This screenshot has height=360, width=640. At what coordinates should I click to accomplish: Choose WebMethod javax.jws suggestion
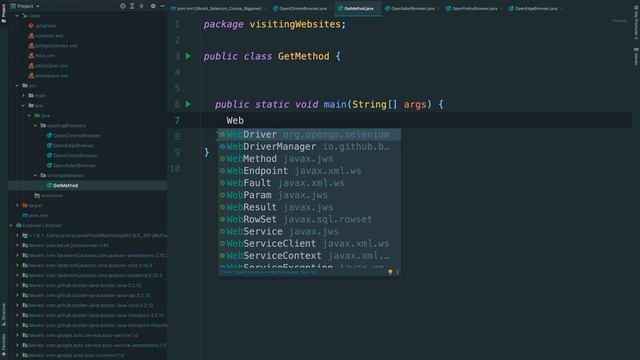[309, 159]
